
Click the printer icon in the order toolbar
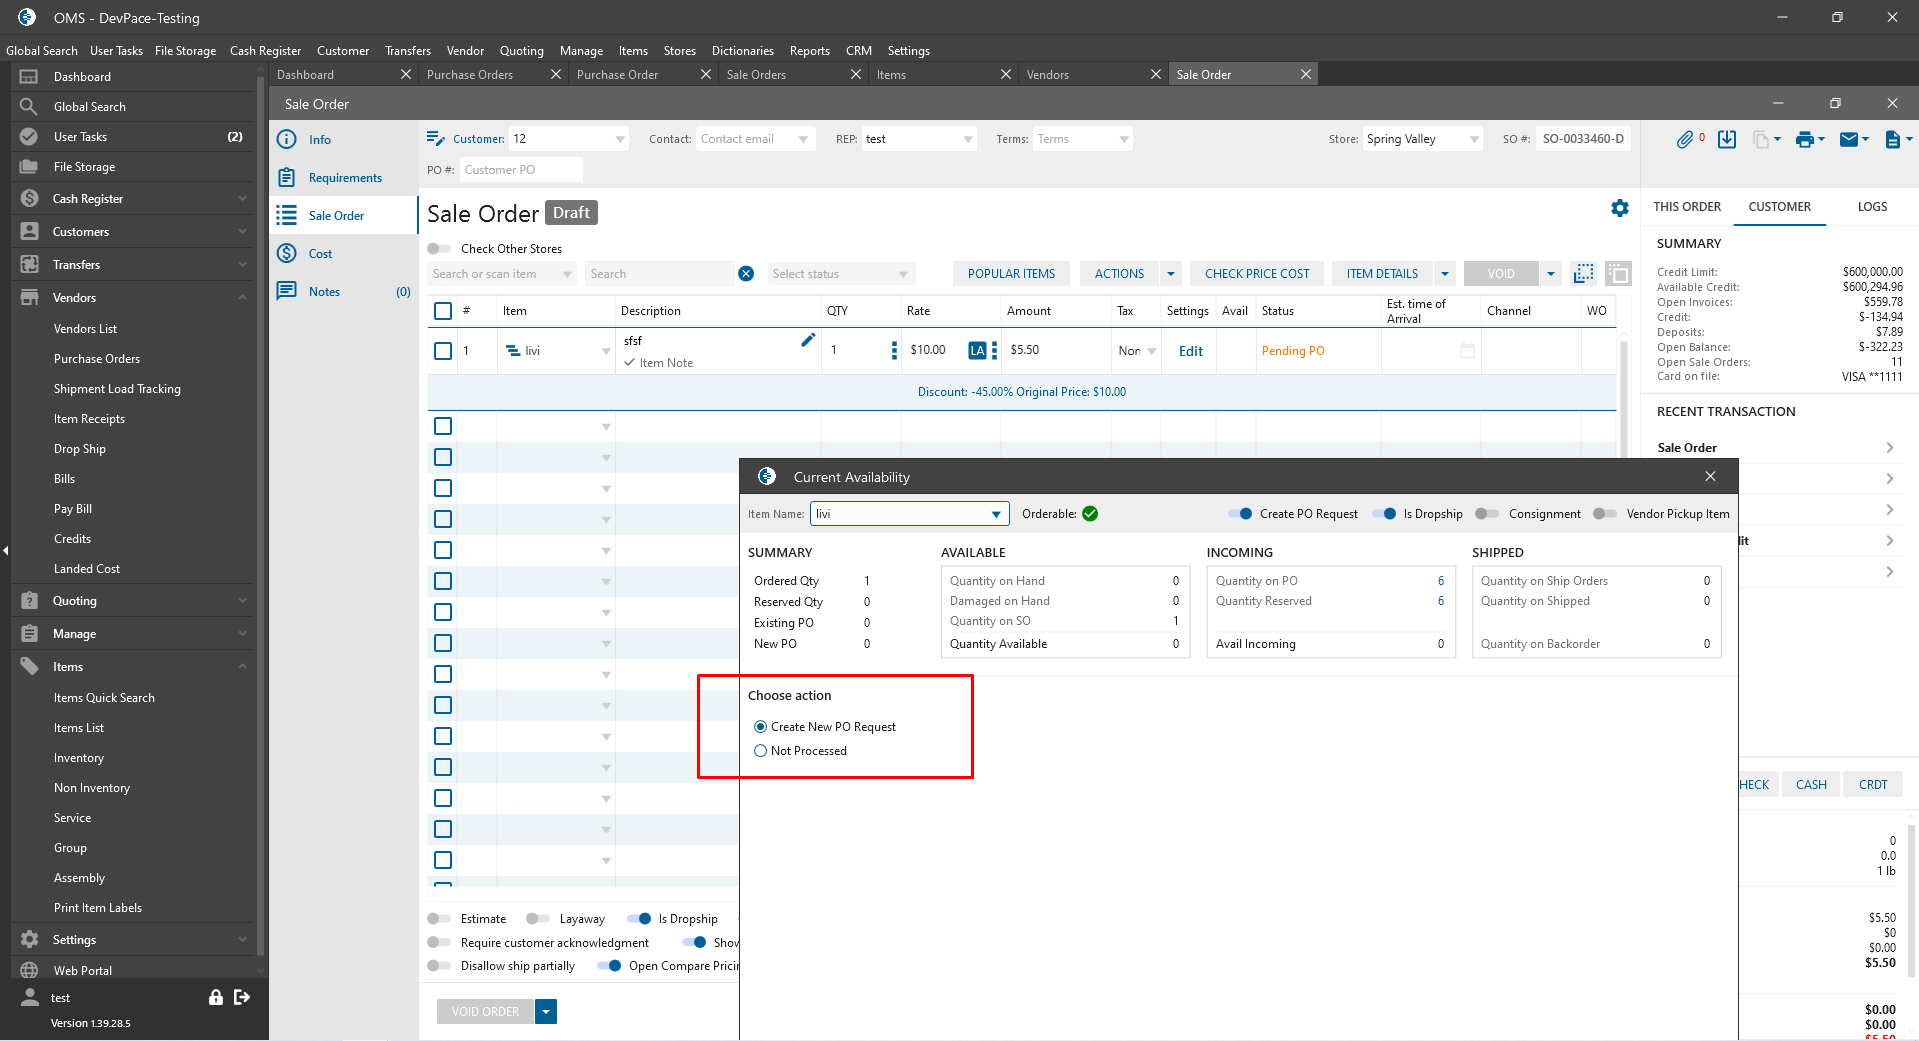(x=1804, y=140)
